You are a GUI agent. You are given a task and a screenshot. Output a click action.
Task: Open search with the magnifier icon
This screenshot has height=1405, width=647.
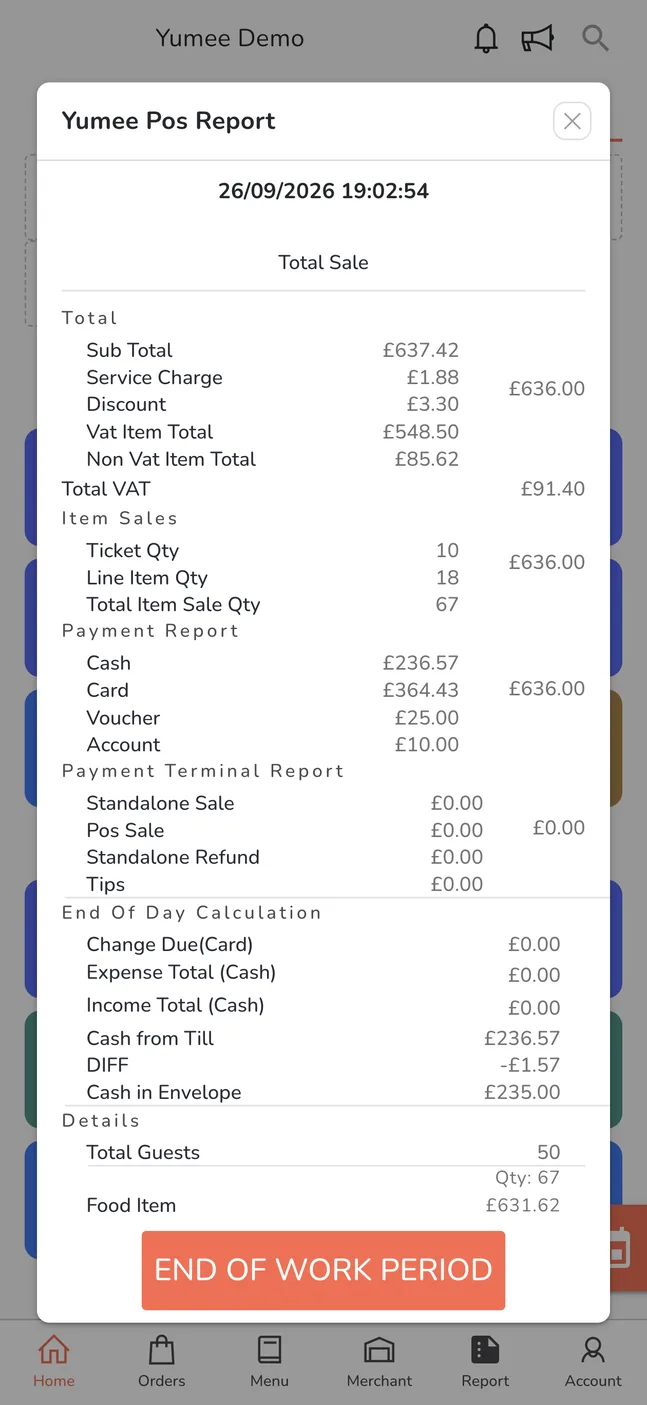[x=595, y=38]
